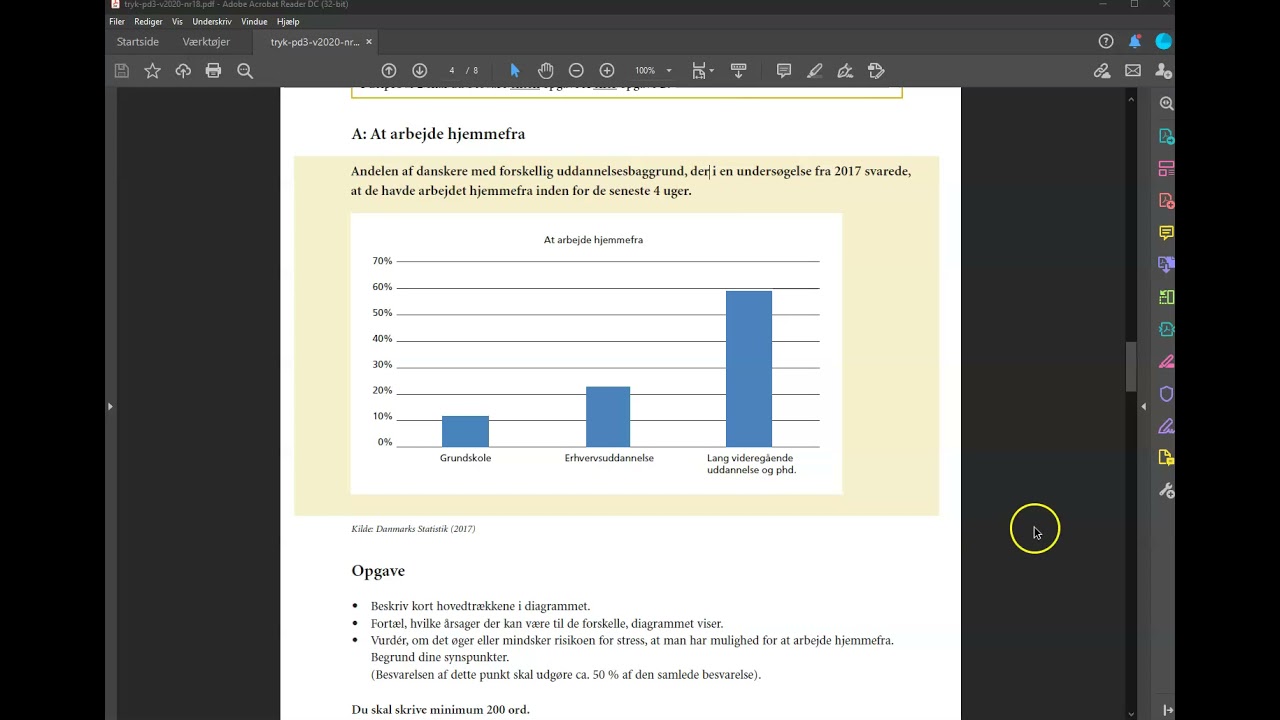Open teal Scan and OCR tool
The width and height of the screenshot is (1280, 720).
click(1166, 329)
